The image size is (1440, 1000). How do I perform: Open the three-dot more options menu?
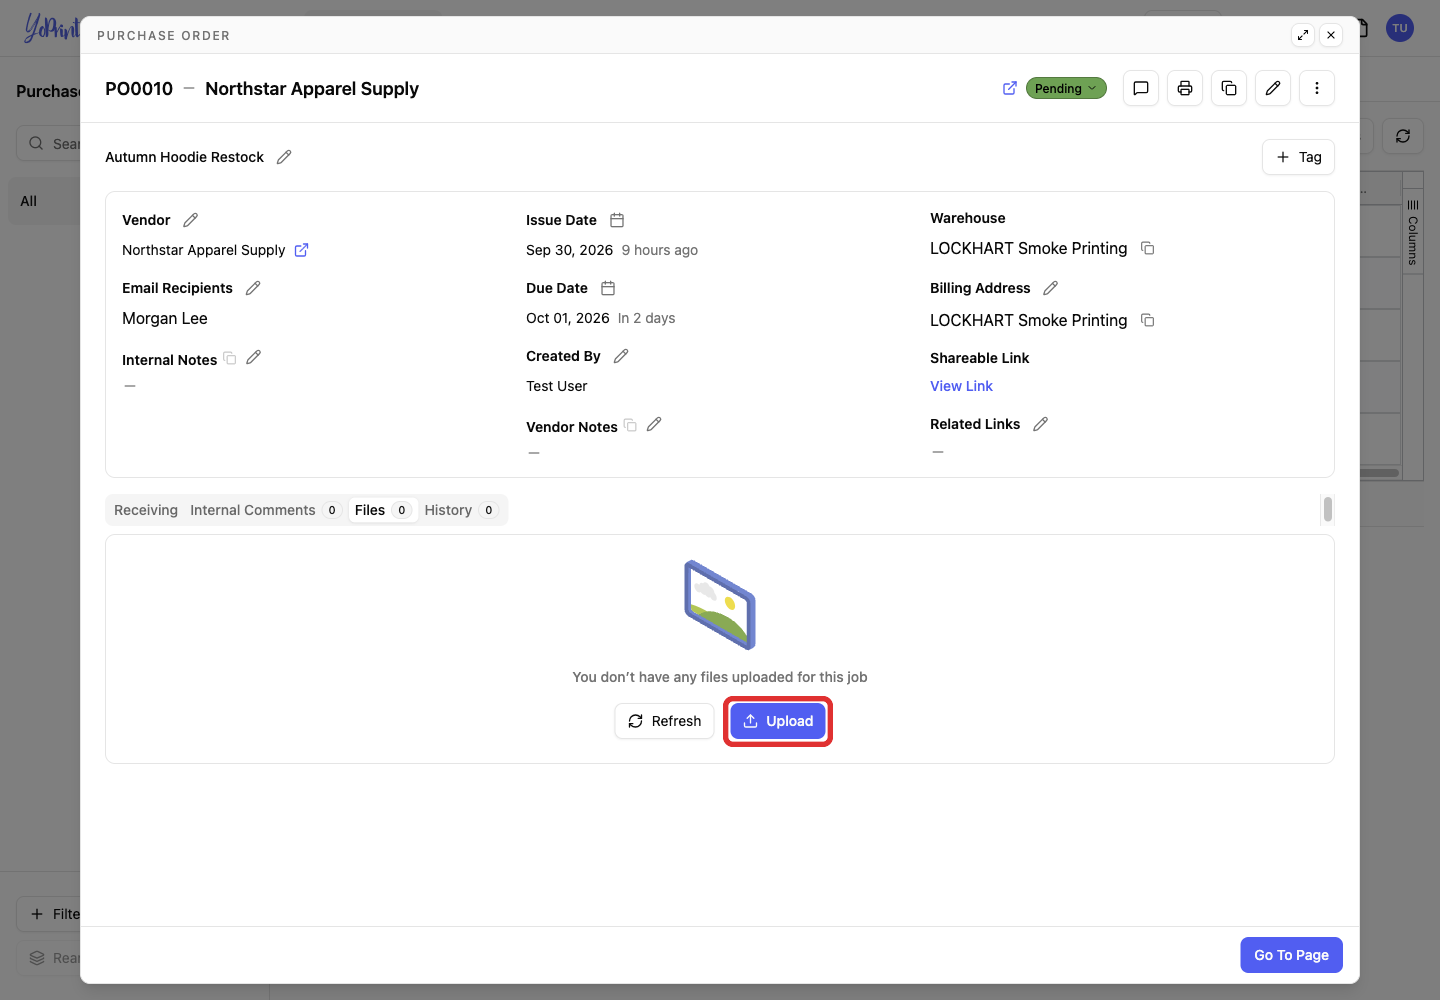[1317, 88]
